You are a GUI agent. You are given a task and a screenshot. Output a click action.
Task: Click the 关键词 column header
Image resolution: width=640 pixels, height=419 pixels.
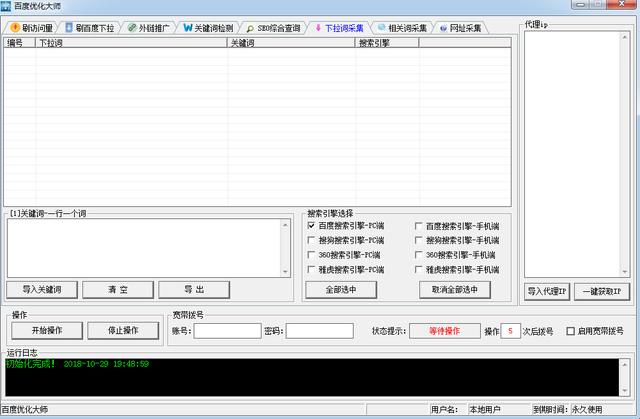click(291, 42)
